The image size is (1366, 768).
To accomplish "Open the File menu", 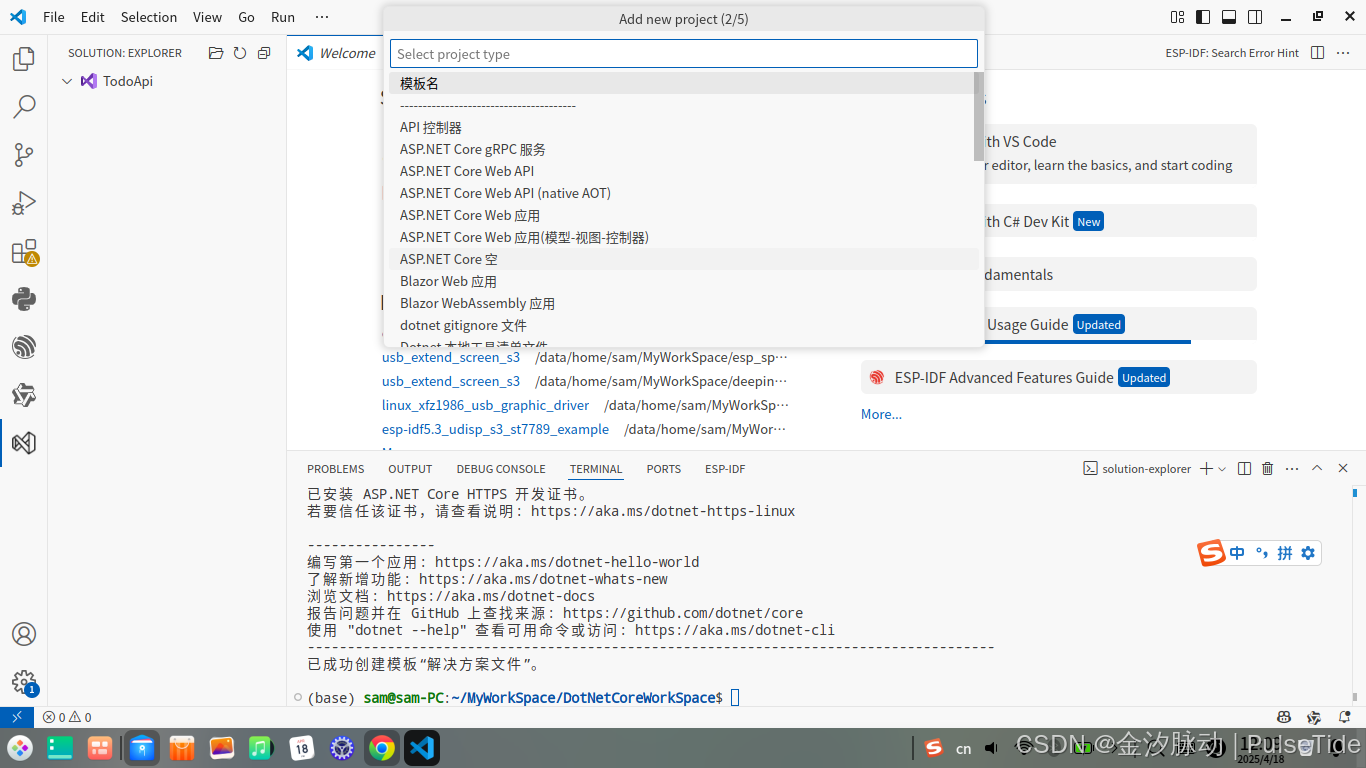I will click(x=54, y=17).
